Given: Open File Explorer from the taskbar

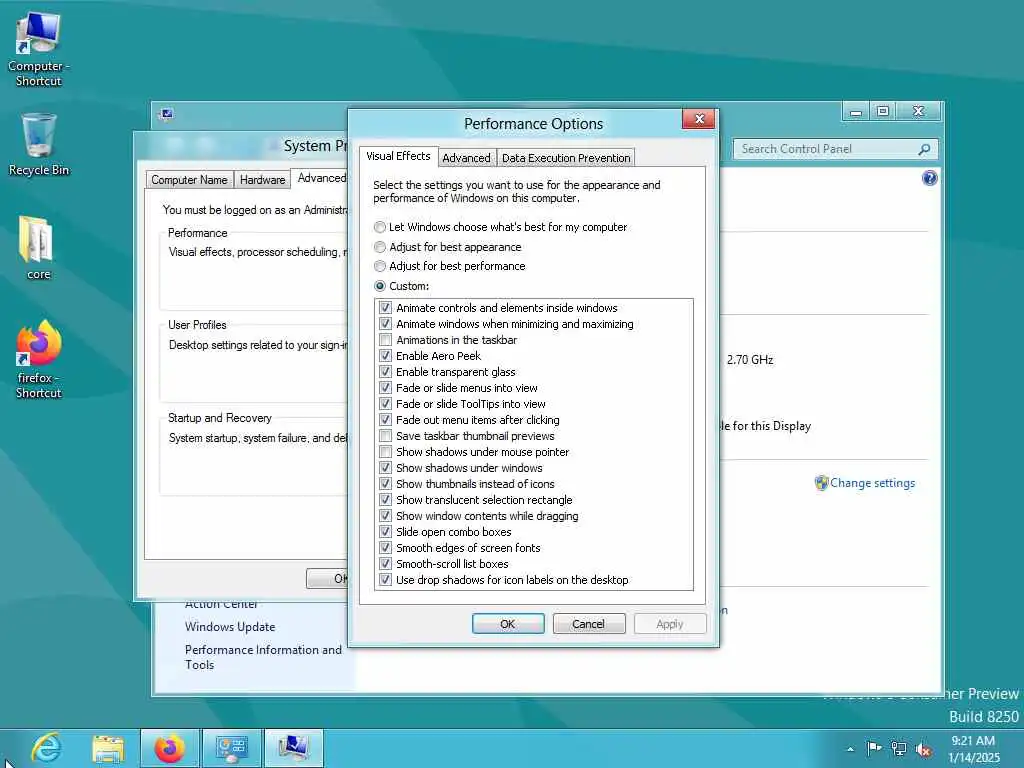Looking at the screenshot, I should tap(108, 748).
